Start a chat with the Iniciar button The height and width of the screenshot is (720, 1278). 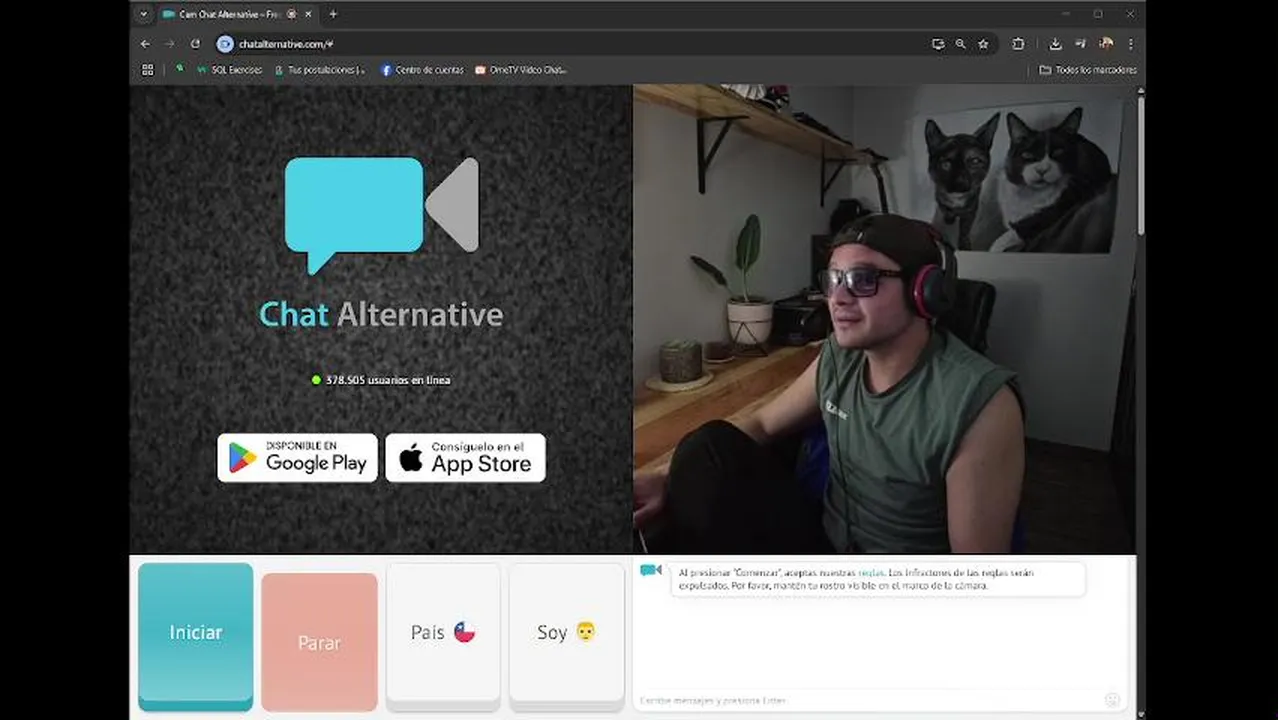195,636
